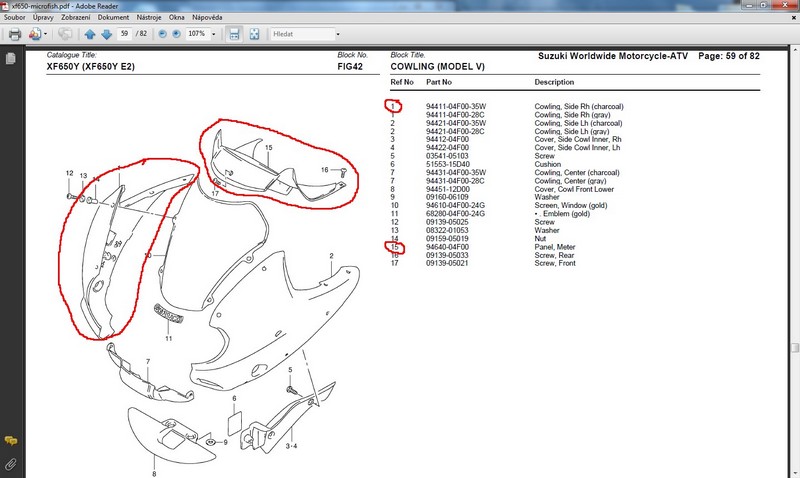The image size is (800, 478).
Task: Click description 'Cushion'
Action: click(547, 164)
